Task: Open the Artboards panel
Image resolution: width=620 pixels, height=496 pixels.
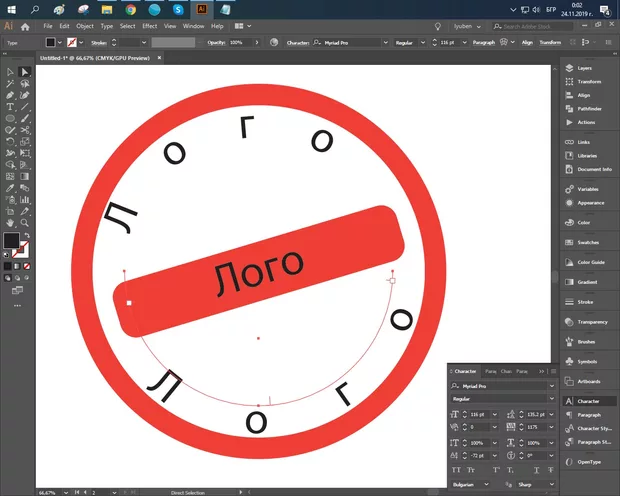Action: [589, 381]
